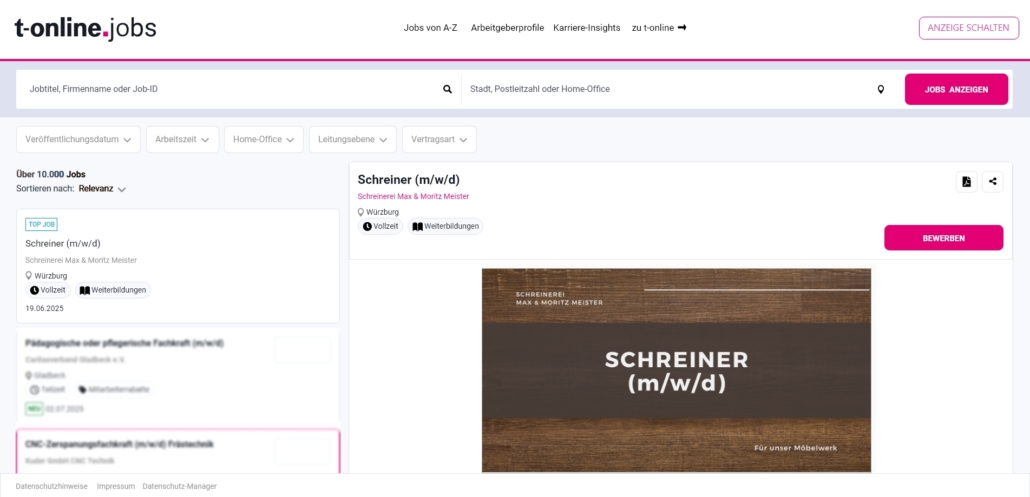The width and height of the screenshot is (1030, 497).
Task: Click the date 19.06.2025 in the job card
Action: coord(45,308)
